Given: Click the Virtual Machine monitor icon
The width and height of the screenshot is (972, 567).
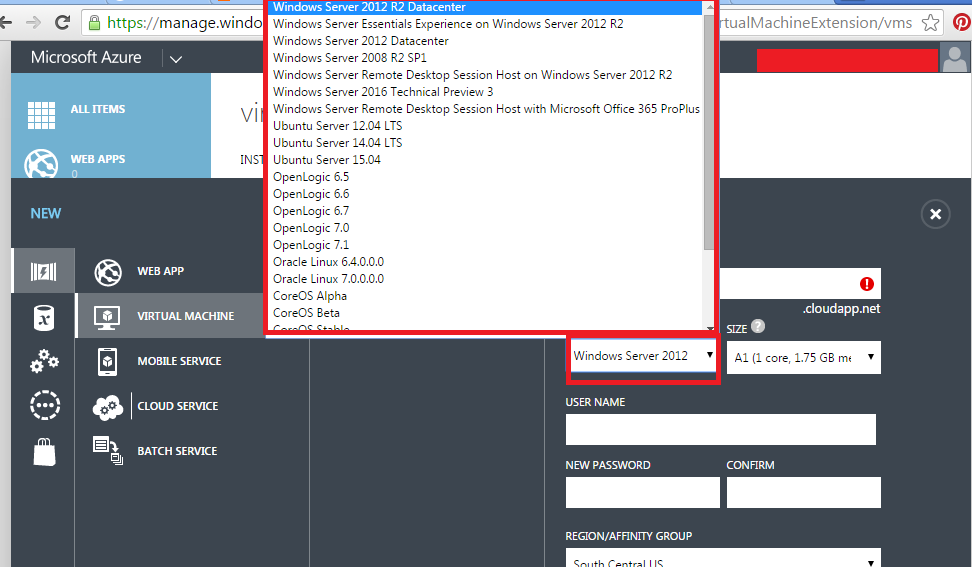Looking at the screenshot, I should (107, 317).
